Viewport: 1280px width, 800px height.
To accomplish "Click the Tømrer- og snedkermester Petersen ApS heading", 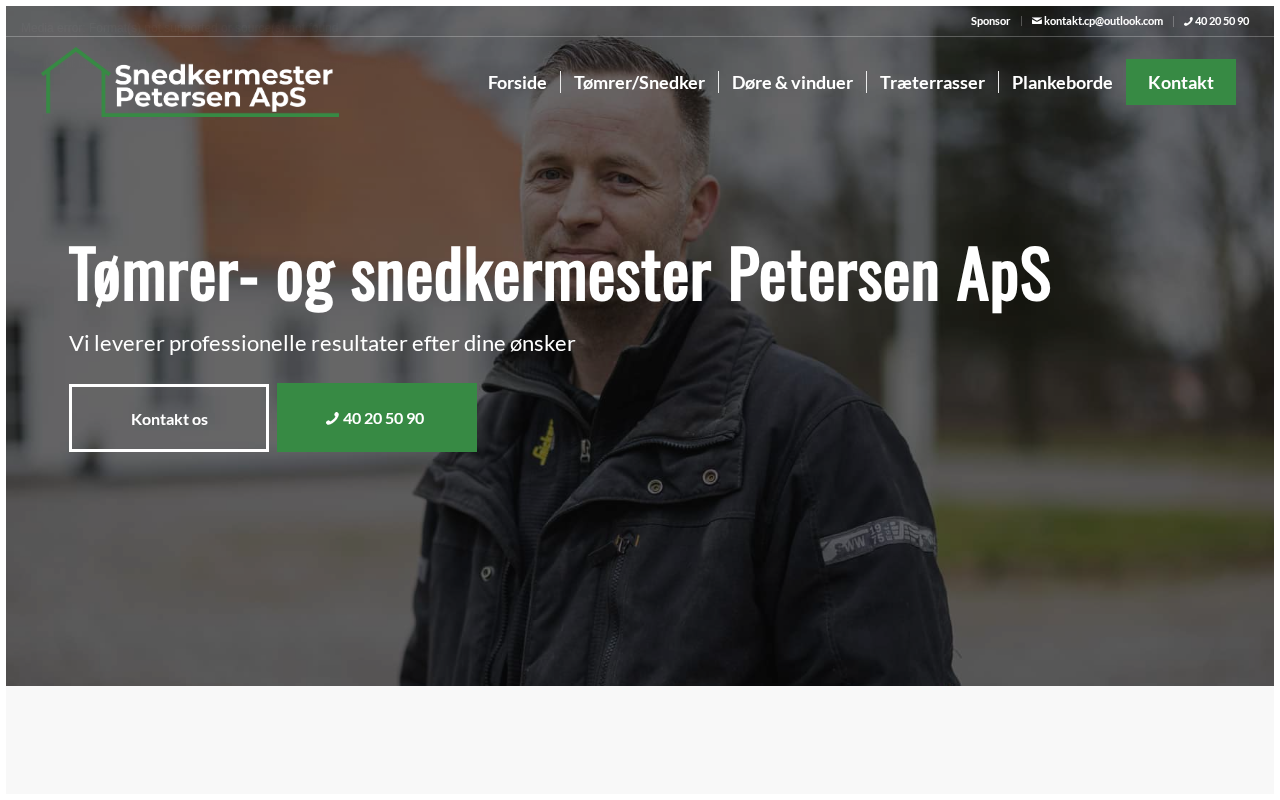I will 560,275.
